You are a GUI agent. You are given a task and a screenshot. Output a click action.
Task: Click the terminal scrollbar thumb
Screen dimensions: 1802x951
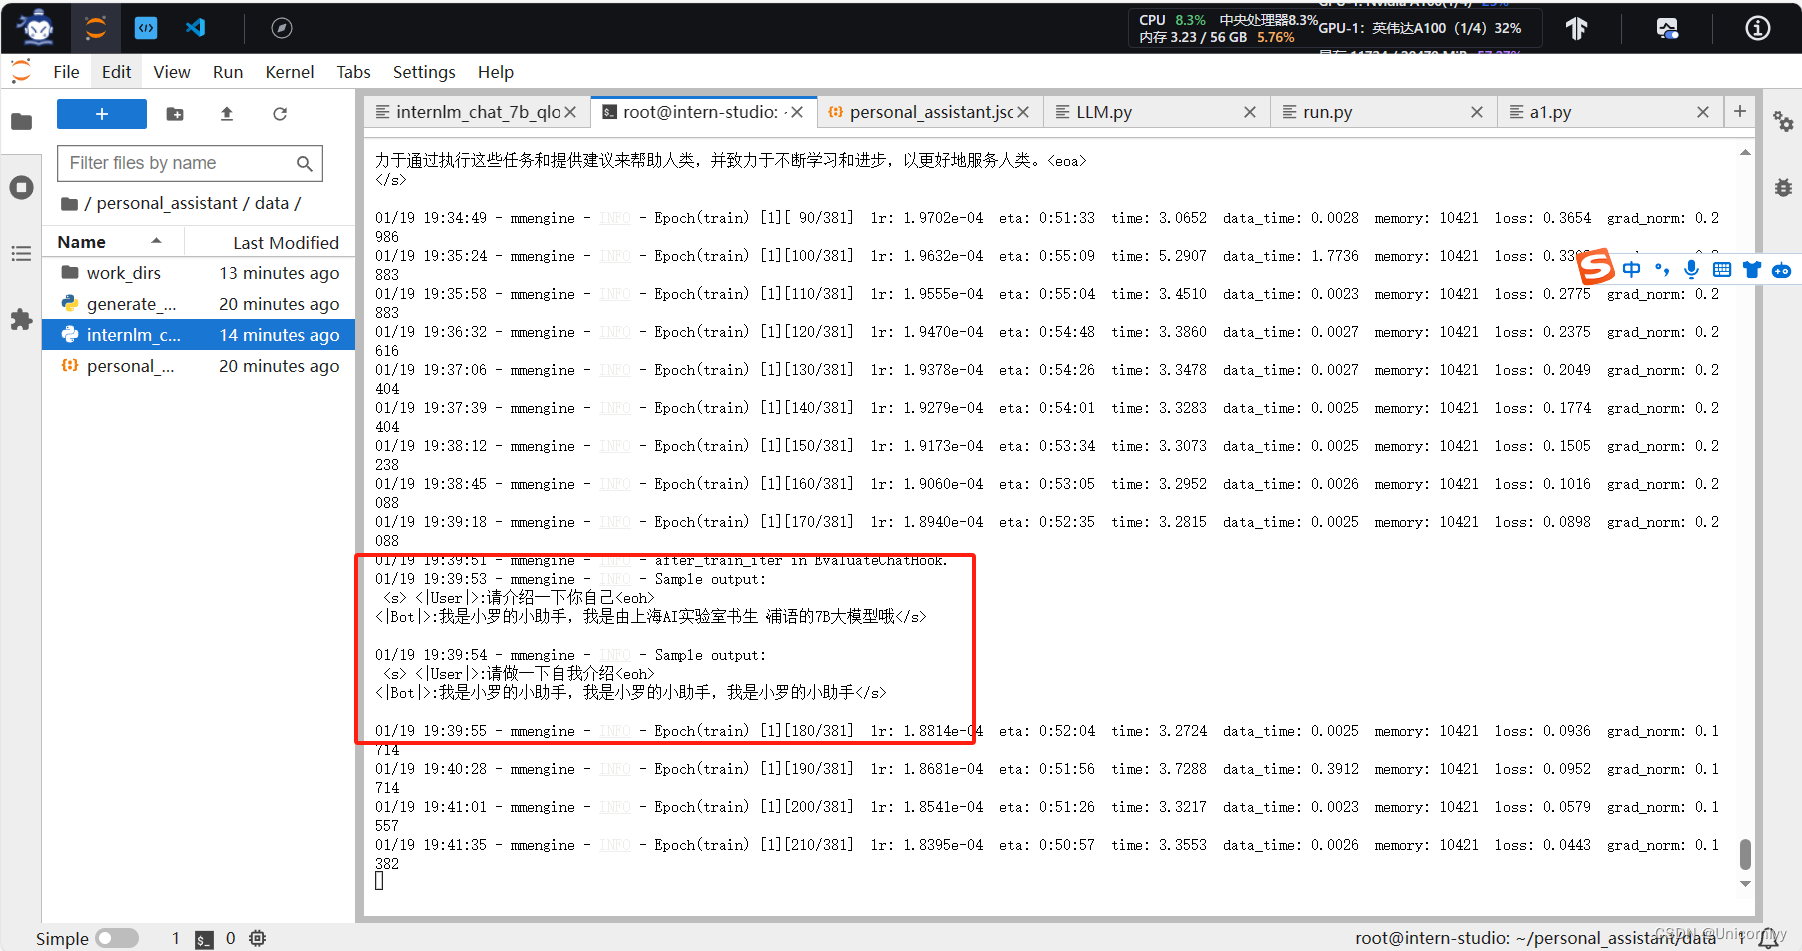(x=1745, y=854)
